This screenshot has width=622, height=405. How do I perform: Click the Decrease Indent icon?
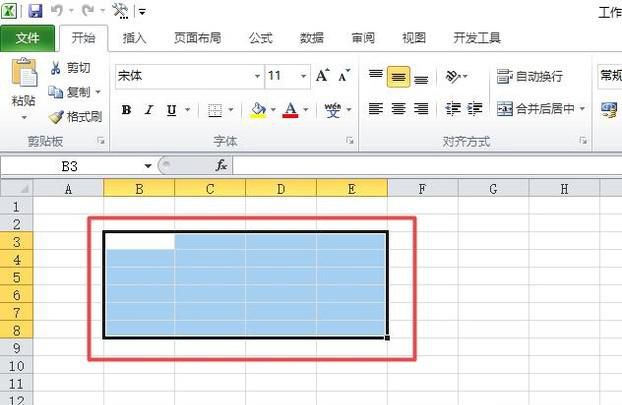[x=452, y=108]
